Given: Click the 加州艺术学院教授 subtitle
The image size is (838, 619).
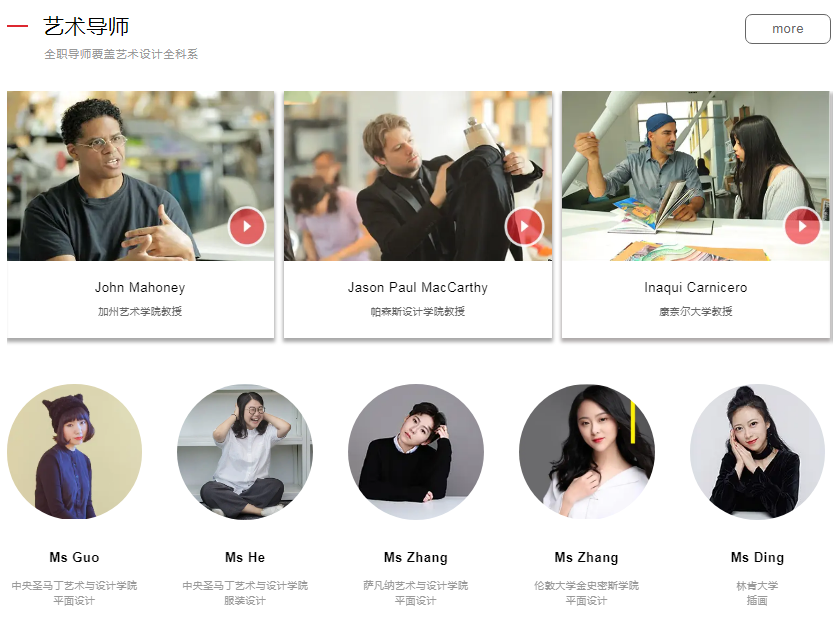Looking at the screenshot, I should pyautogui.click(x=140, y=312).
